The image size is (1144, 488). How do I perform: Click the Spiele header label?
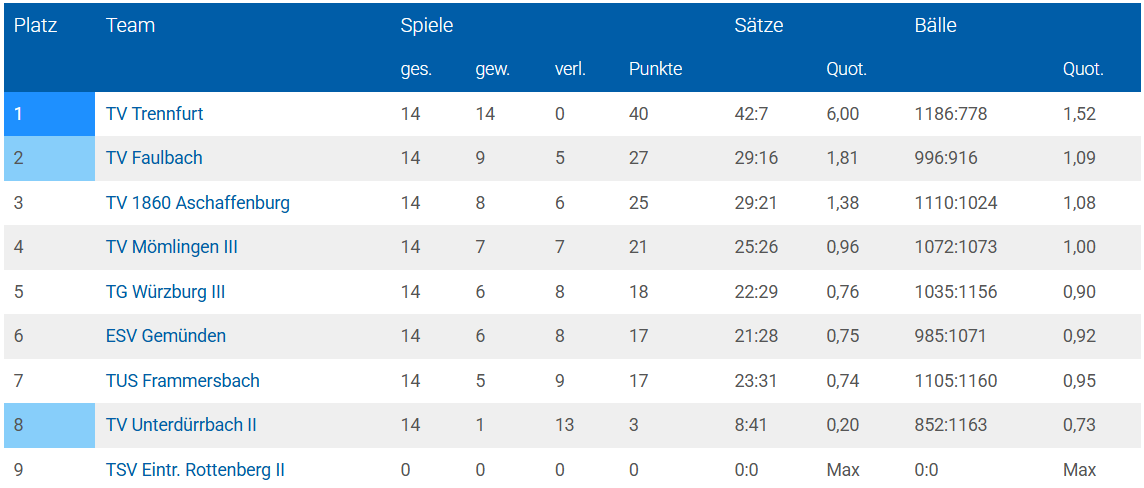[426, 26]
